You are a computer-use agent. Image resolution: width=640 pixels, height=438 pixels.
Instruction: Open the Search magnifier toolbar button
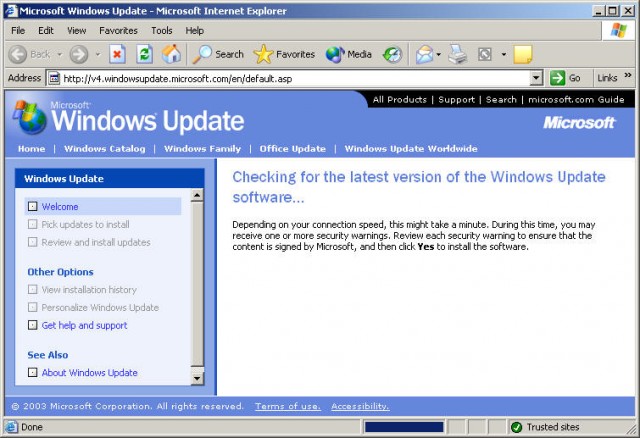pos(218,54)
